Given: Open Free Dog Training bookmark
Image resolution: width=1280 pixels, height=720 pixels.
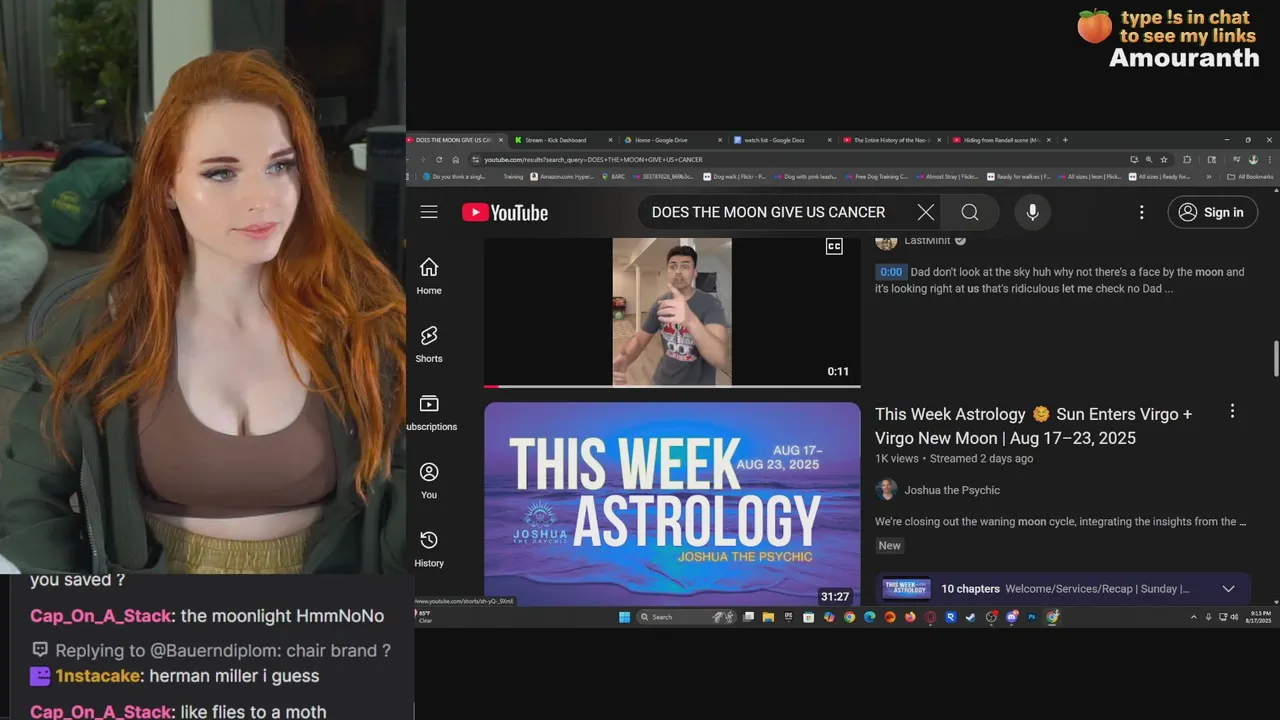Looking at the screenshot, I should click(x=876, y=177).
